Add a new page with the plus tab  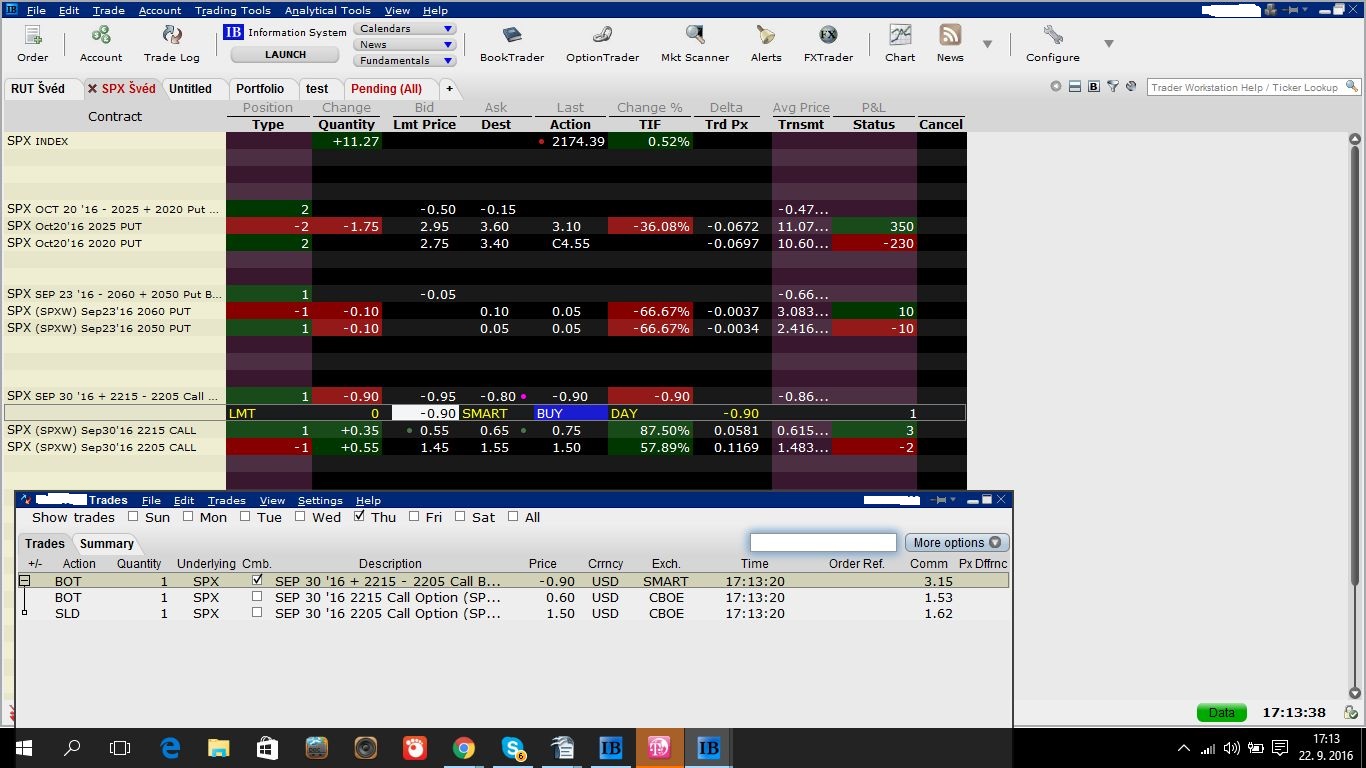pos(449,88)
